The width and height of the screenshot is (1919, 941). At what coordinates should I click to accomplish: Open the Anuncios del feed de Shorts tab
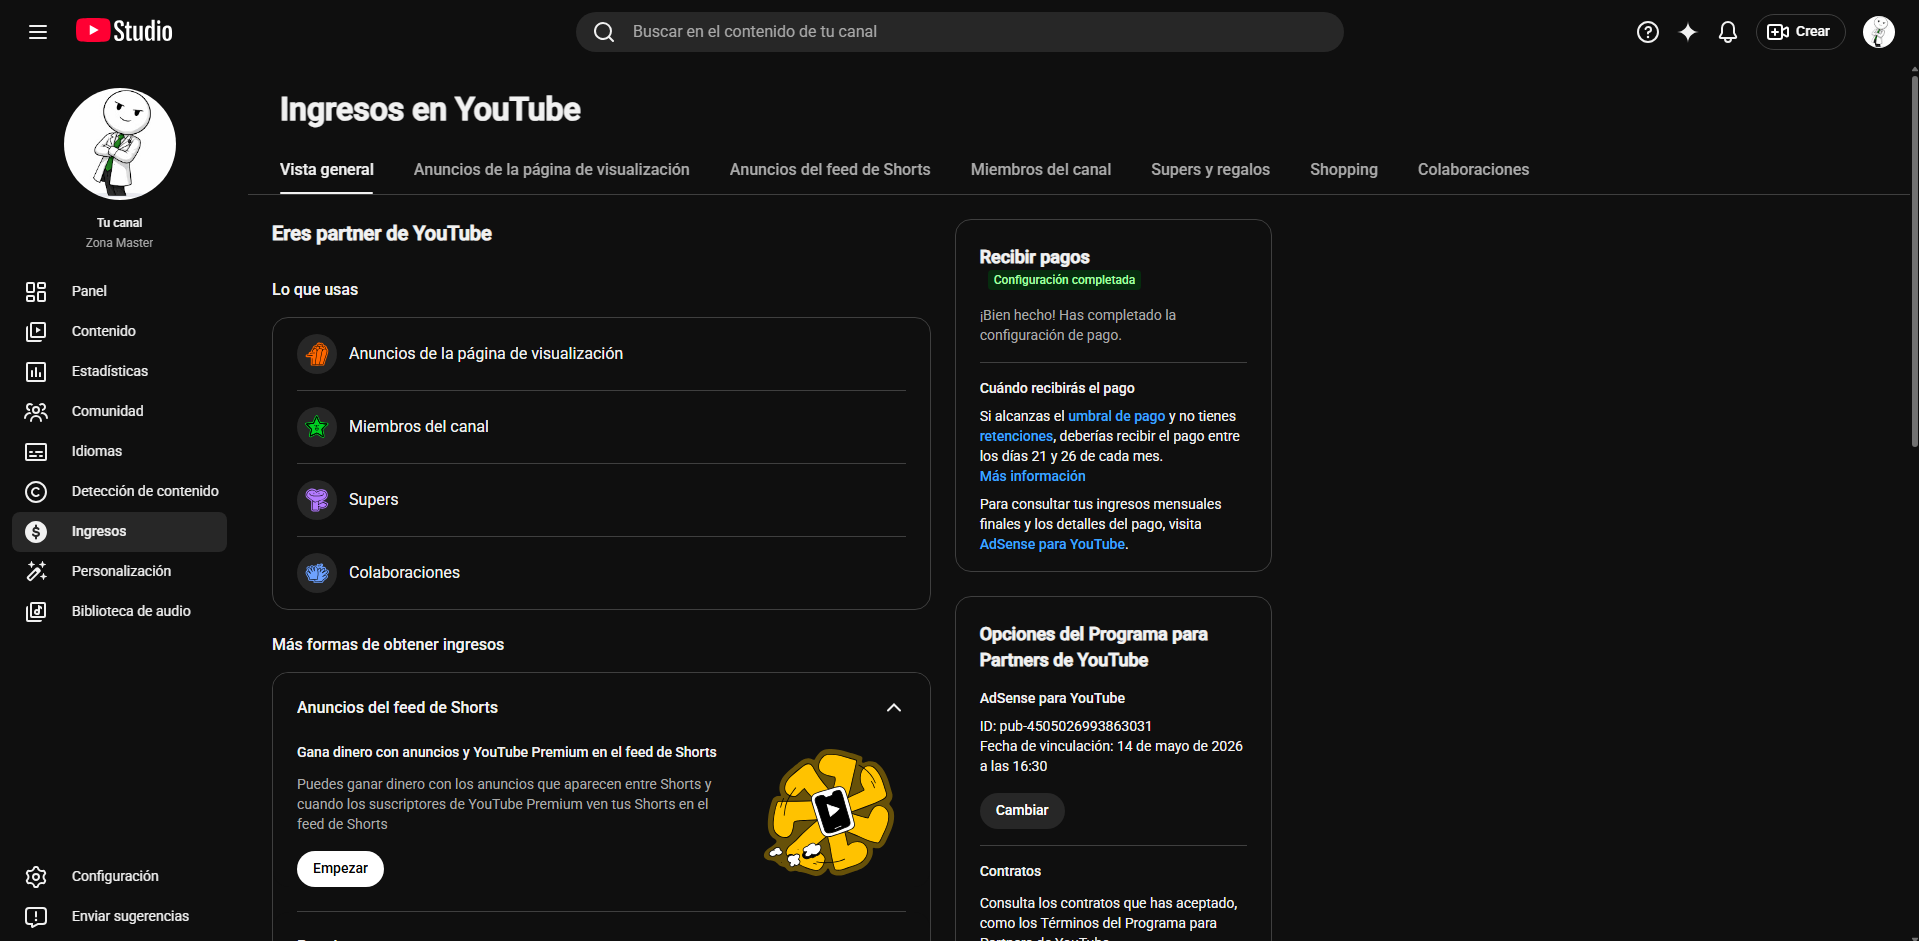tap(830, 170)
